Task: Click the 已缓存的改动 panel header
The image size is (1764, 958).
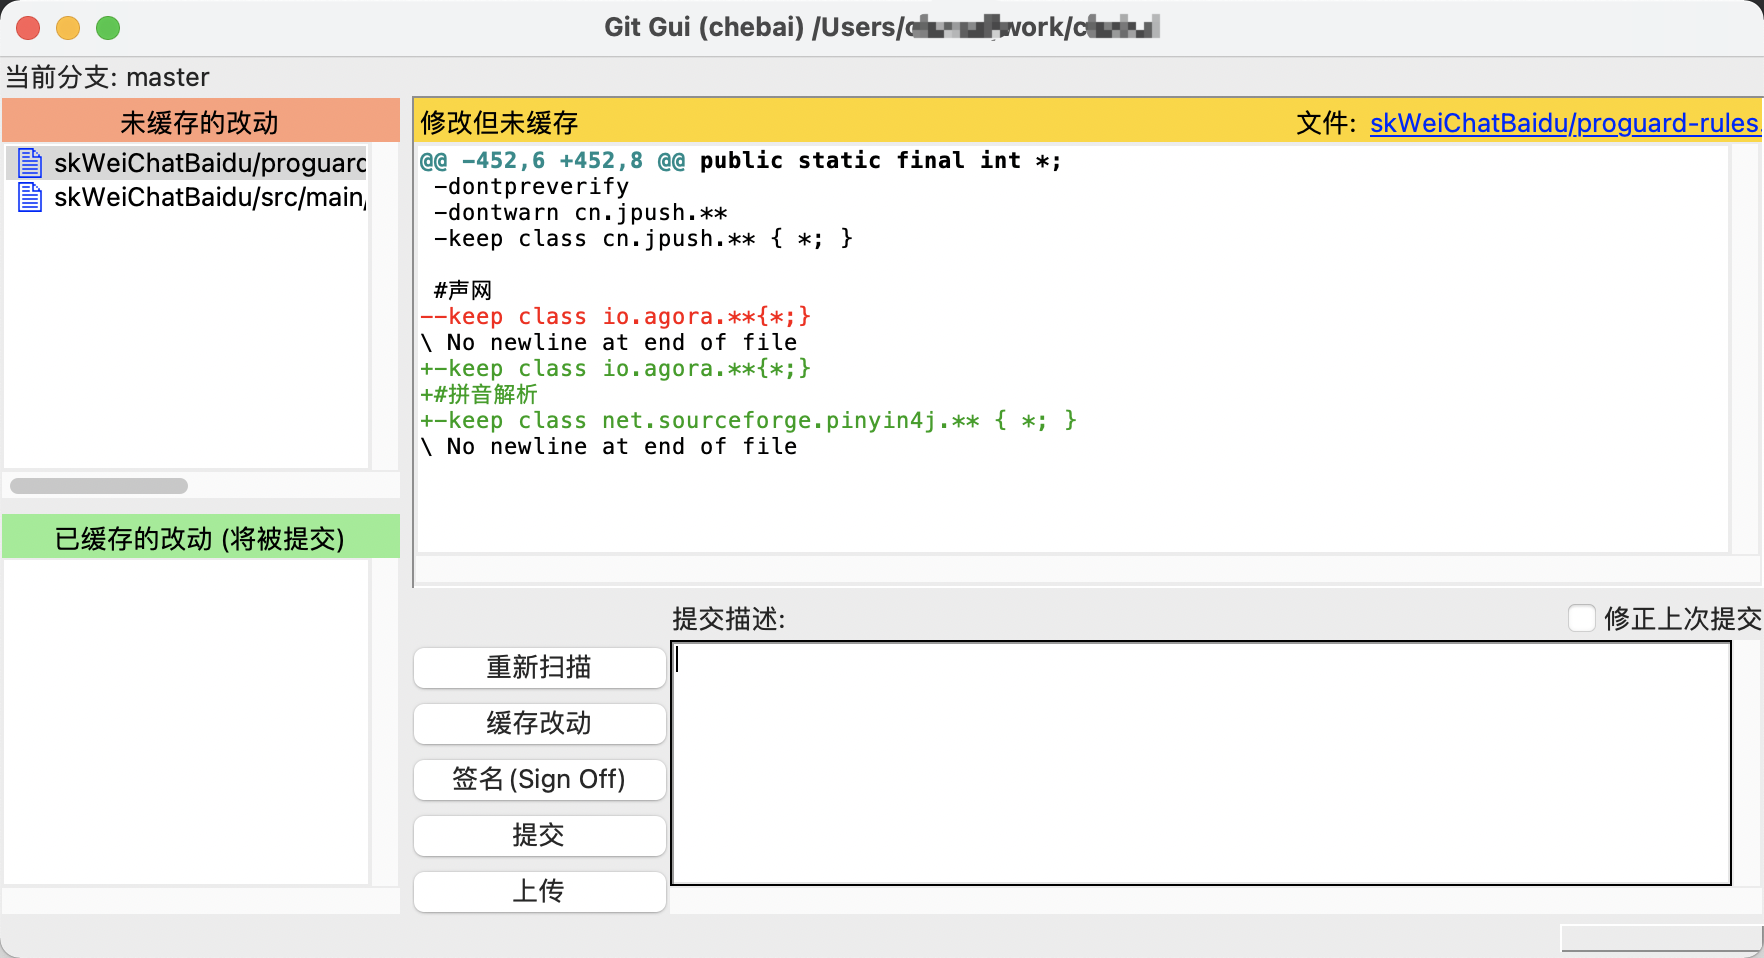Action: [200, 537]
